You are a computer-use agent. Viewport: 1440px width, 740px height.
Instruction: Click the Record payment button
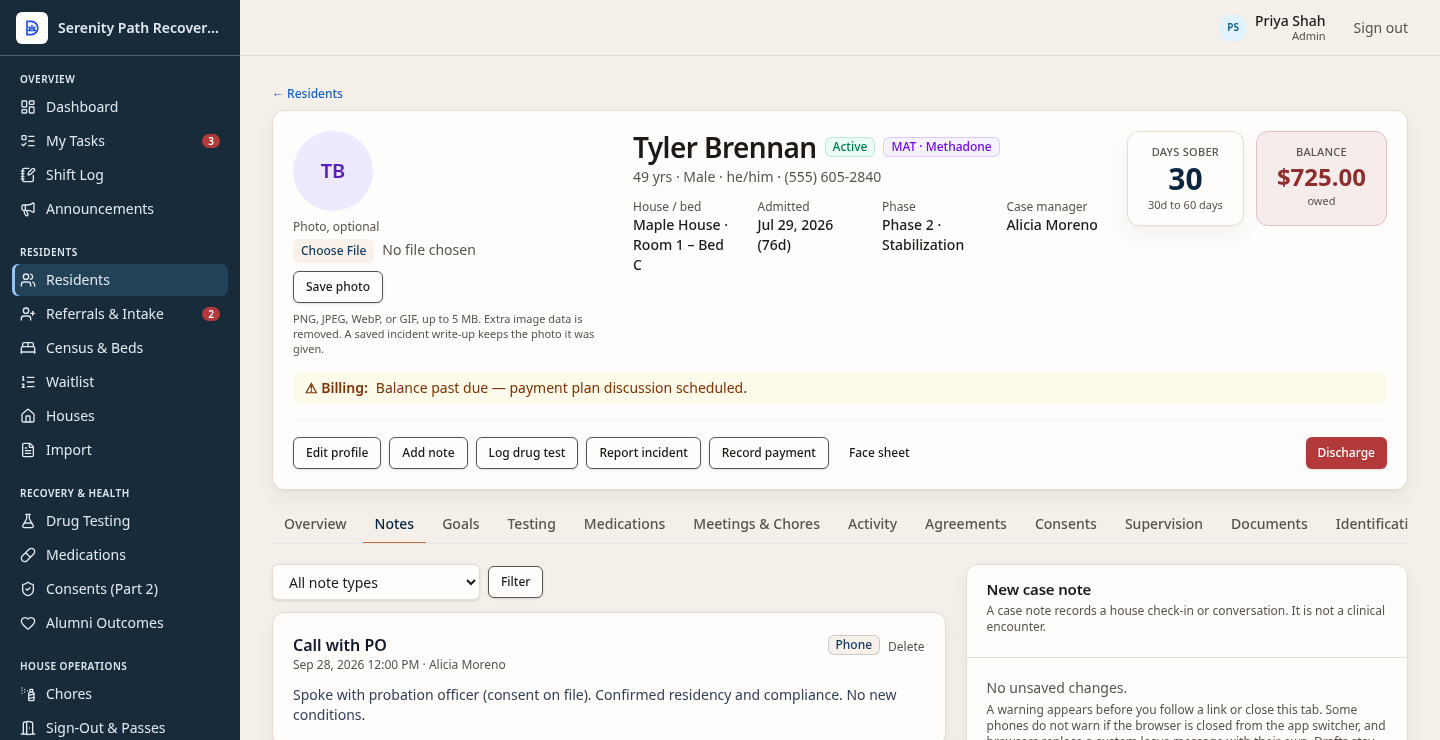(769, 453)
